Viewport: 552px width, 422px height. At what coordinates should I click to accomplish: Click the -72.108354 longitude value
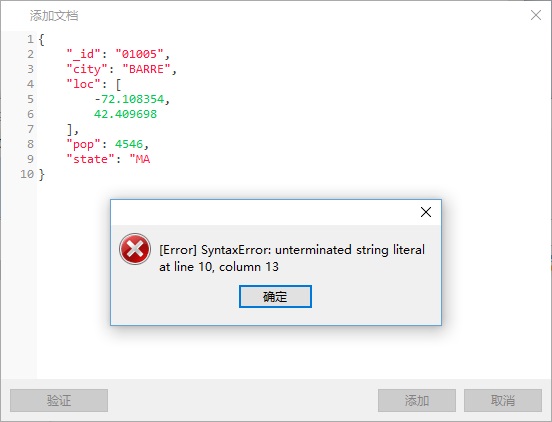pyautogui.click(x=129, y=99)
